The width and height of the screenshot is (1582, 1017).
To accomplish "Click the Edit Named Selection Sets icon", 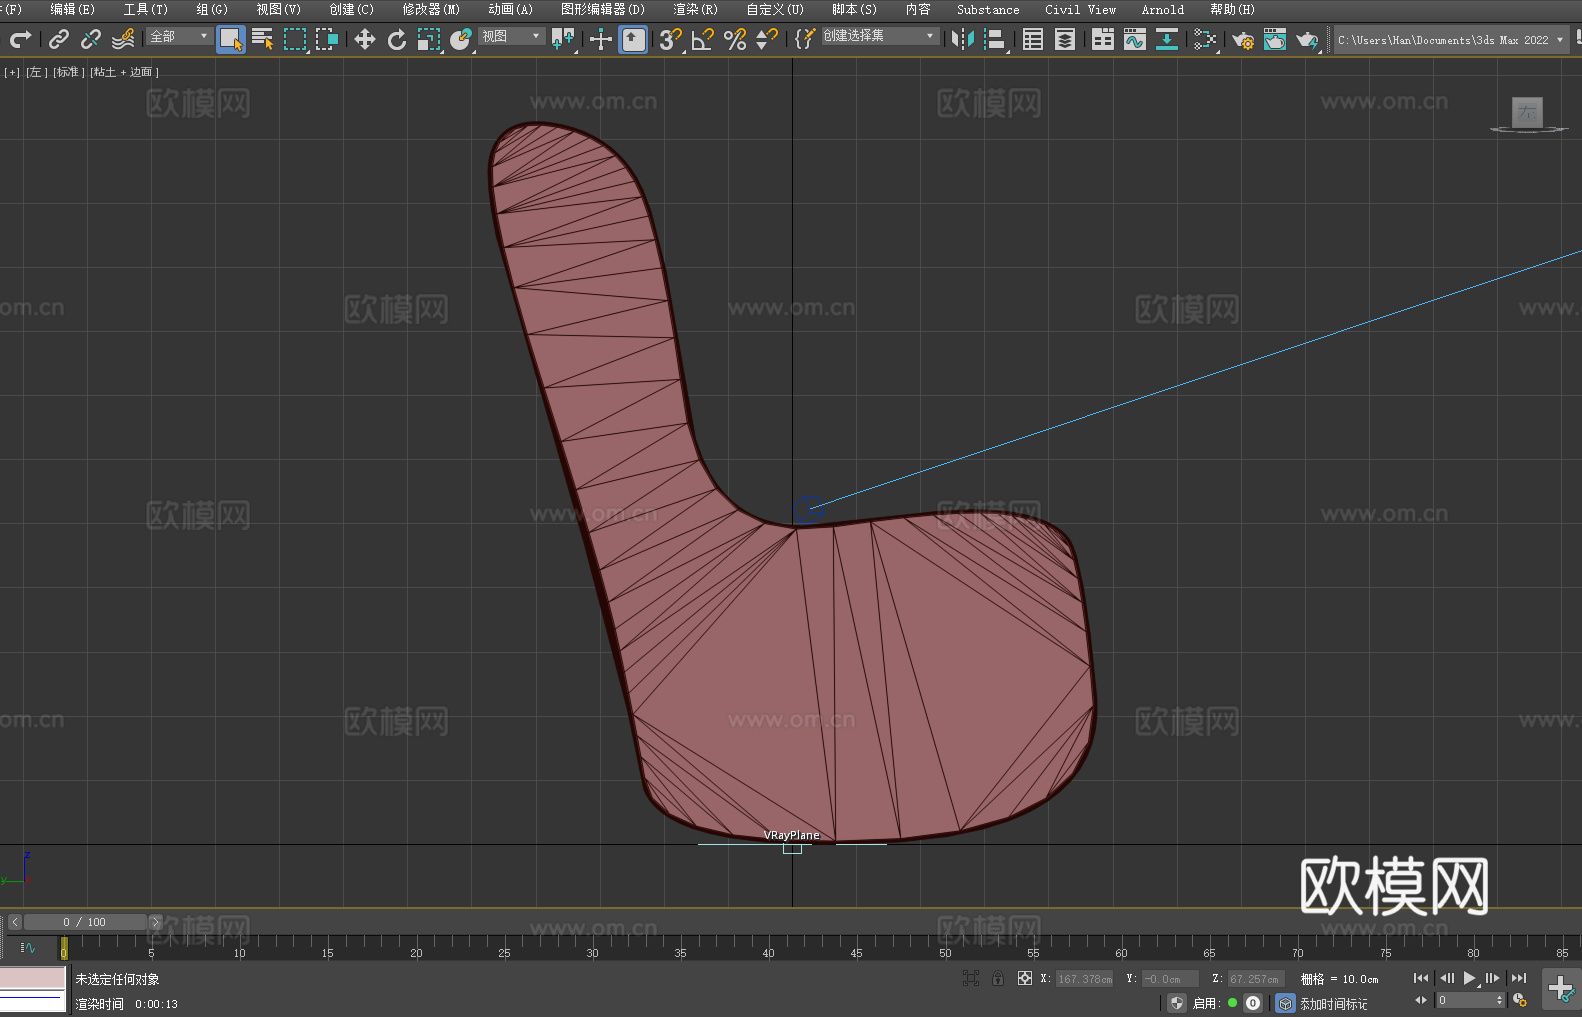I will click(805, 39).
